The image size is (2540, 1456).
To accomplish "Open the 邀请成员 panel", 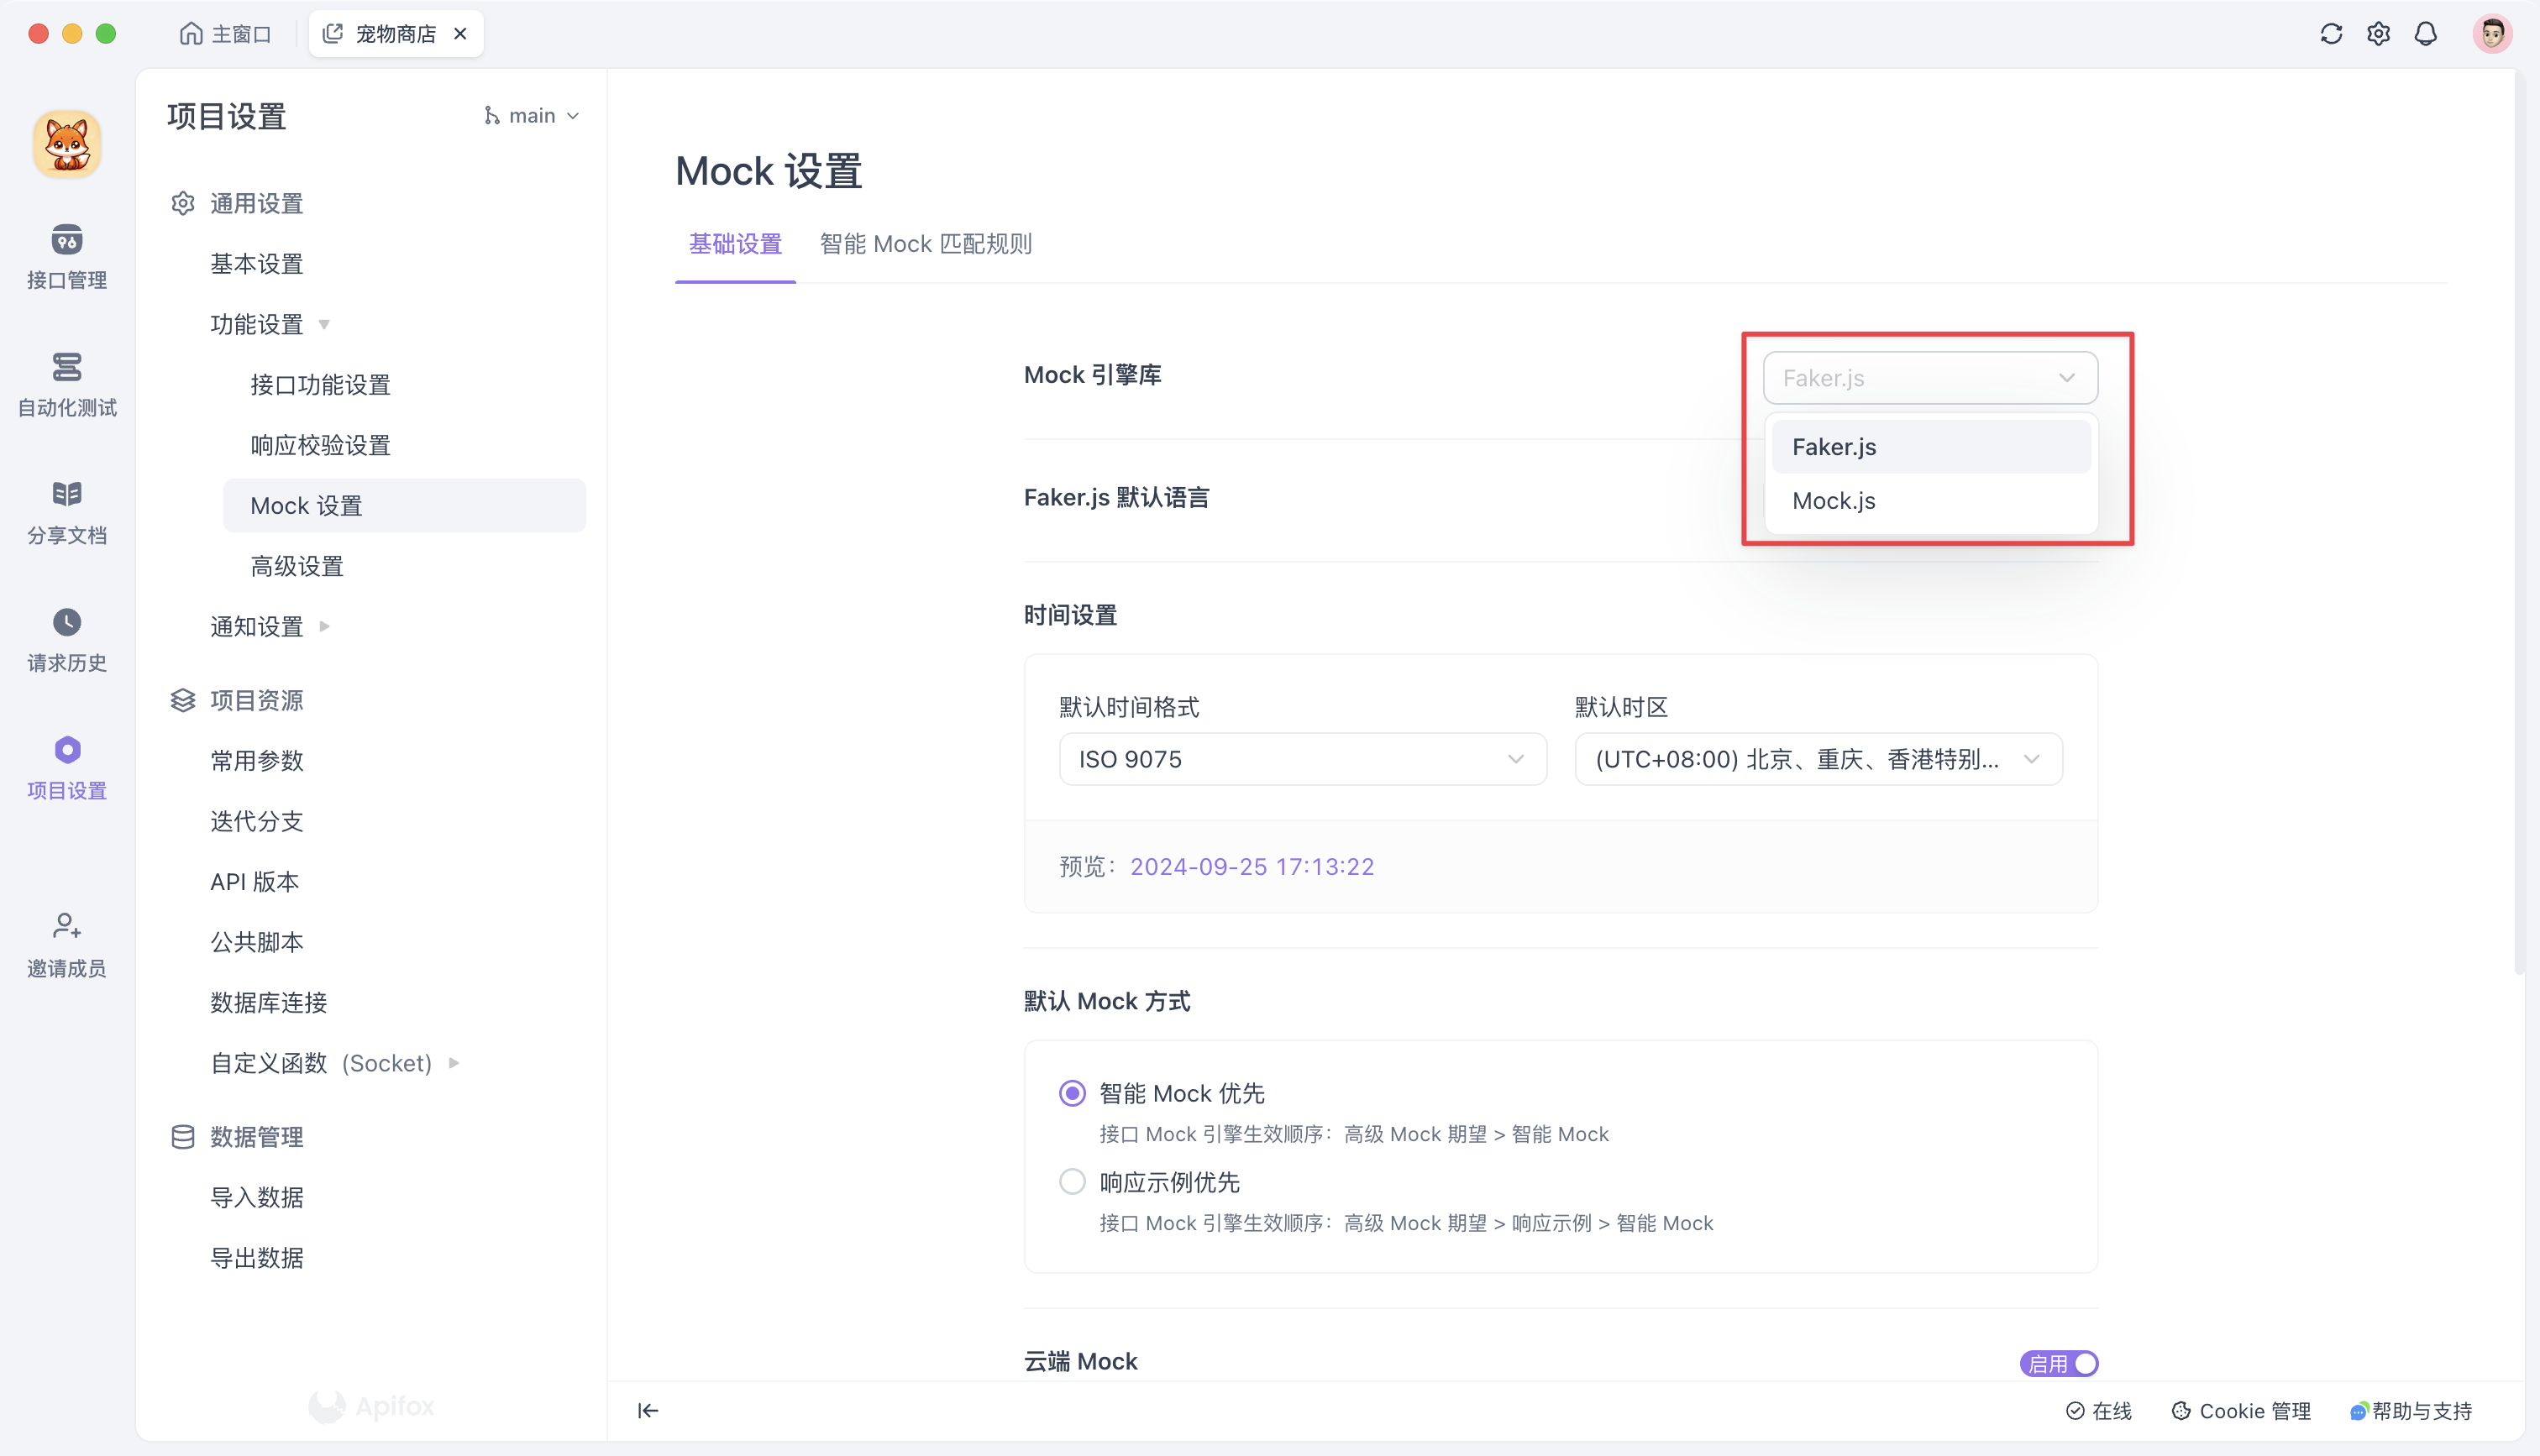I will [x=66, y=941].
